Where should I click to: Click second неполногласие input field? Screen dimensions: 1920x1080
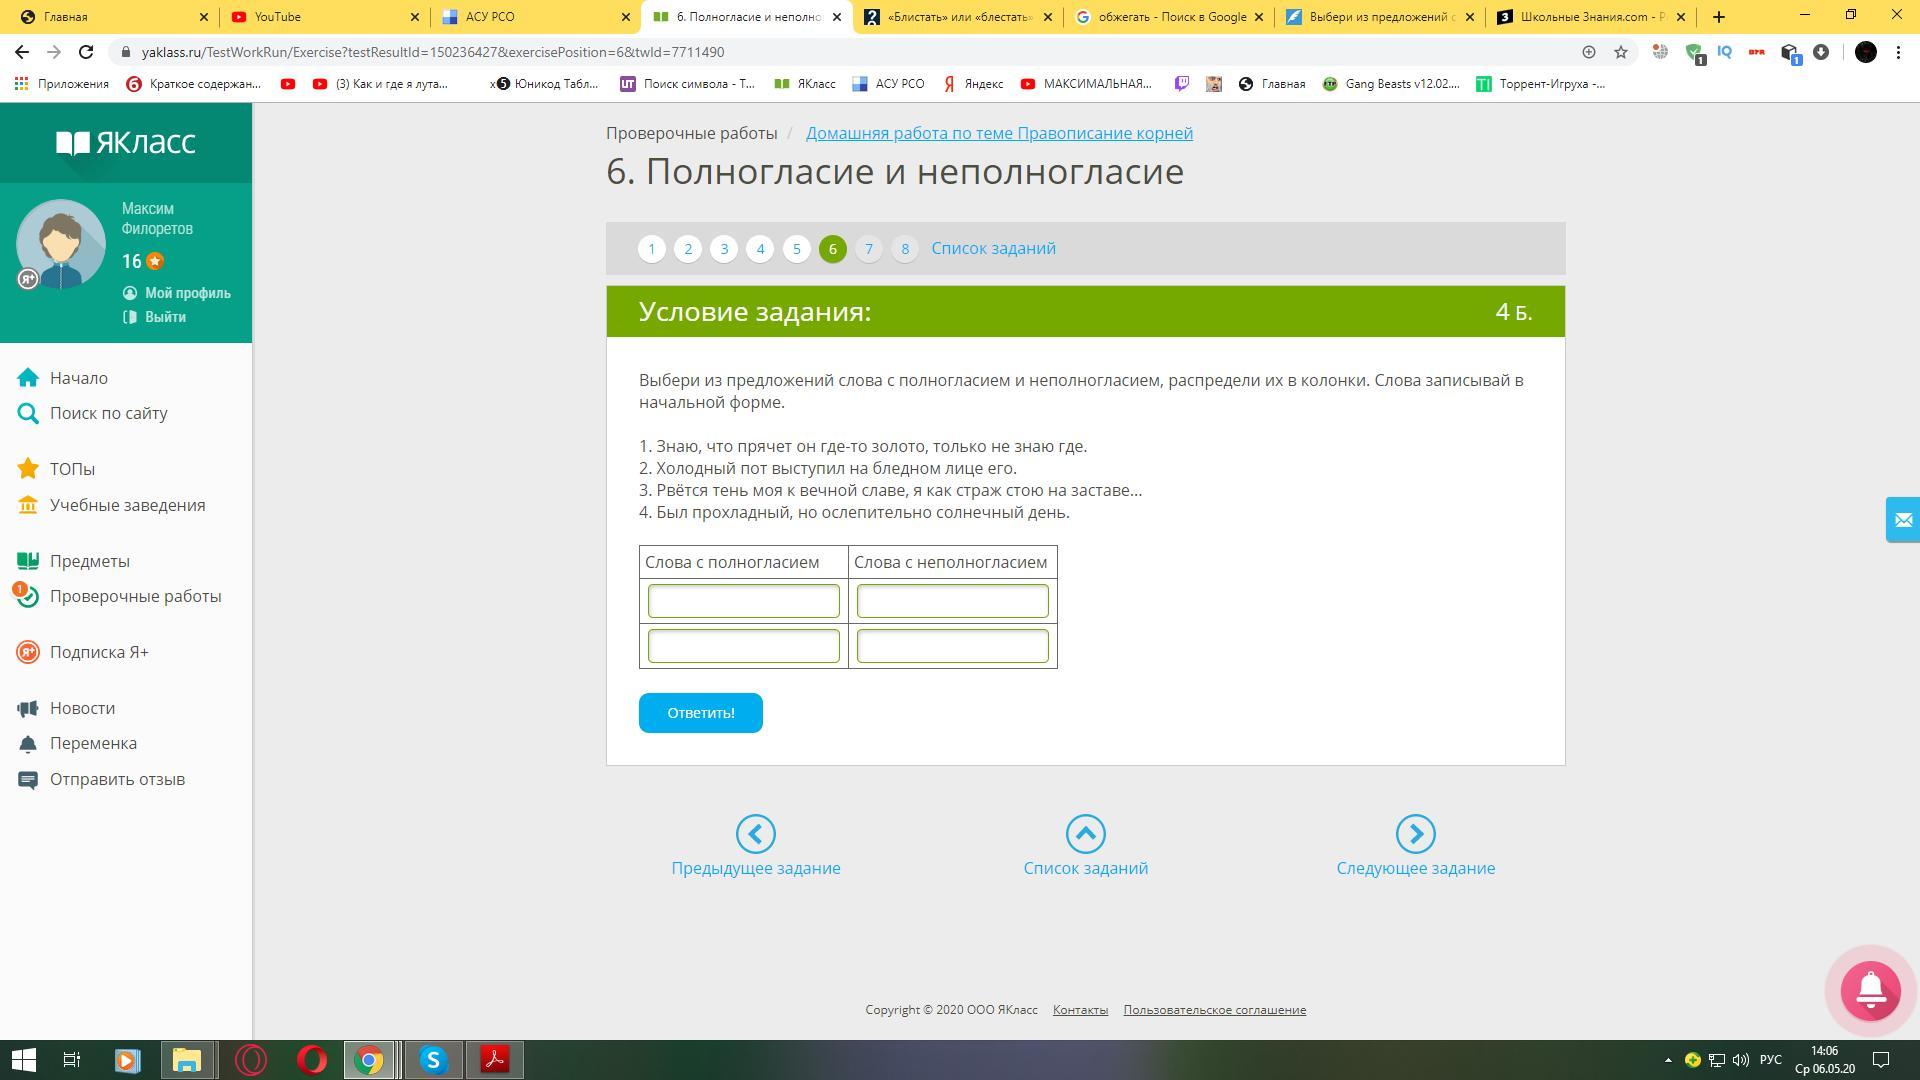(x=952, y=646)
